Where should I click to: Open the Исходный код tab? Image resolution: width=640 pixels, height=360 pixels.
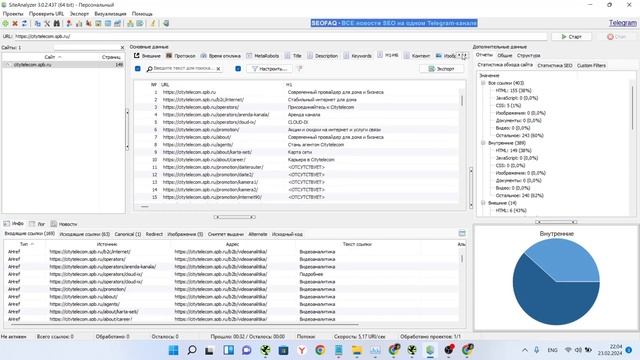click(x=287, y=234)
